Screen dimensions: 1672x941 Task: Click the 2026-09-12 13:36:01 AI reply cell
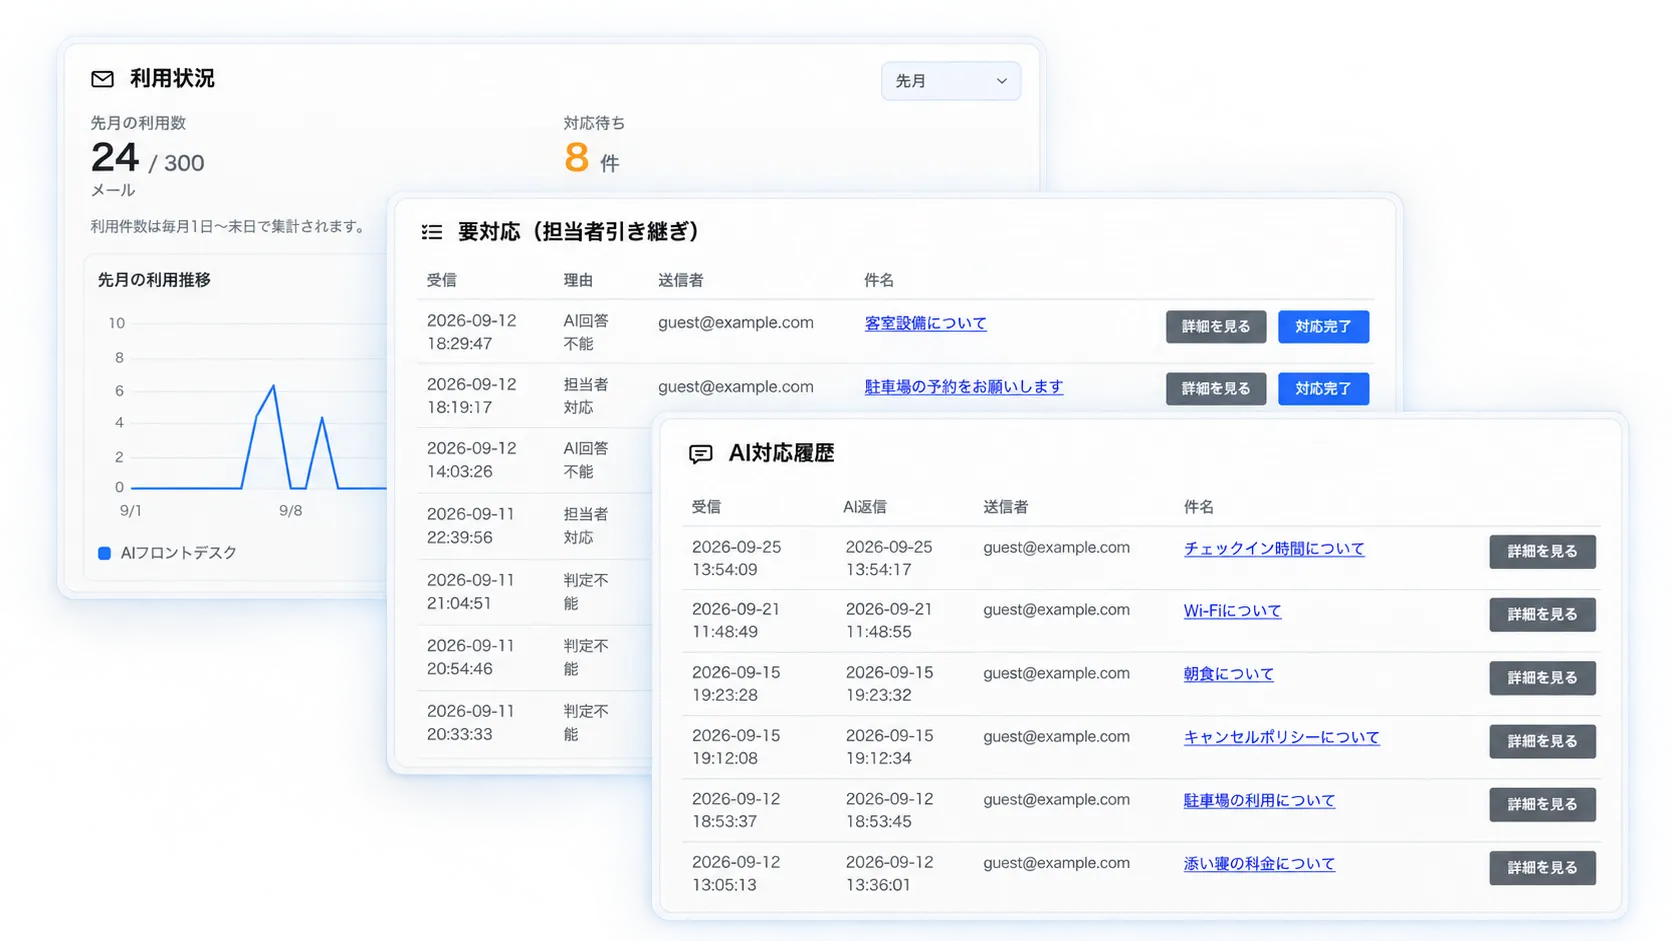click(889, 873)
